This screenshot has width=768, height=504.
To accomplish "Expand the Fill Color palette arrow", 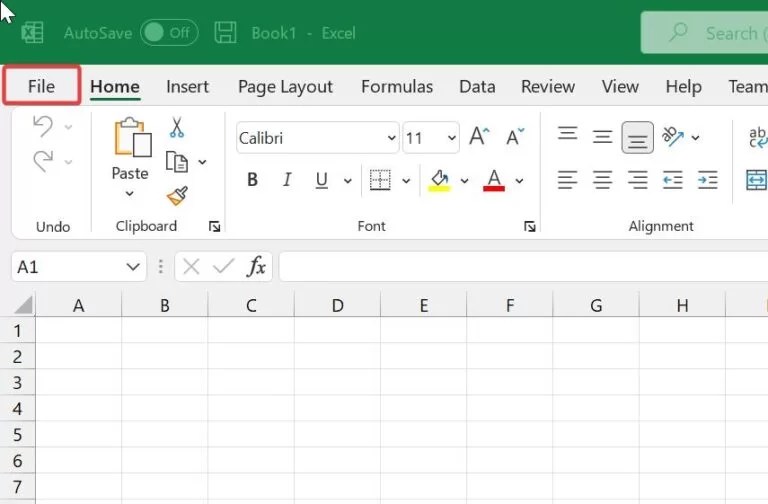I will [464, 181].
